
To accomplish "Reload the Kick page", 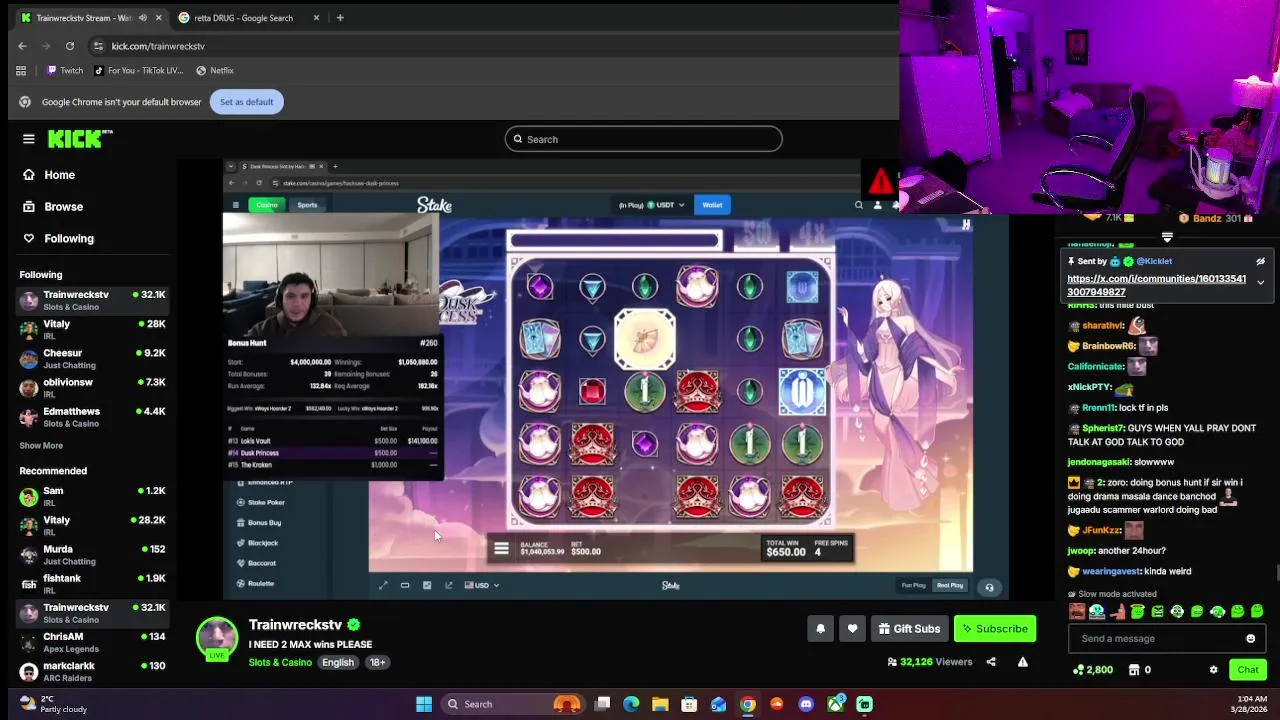I will (x=70, y=46).
